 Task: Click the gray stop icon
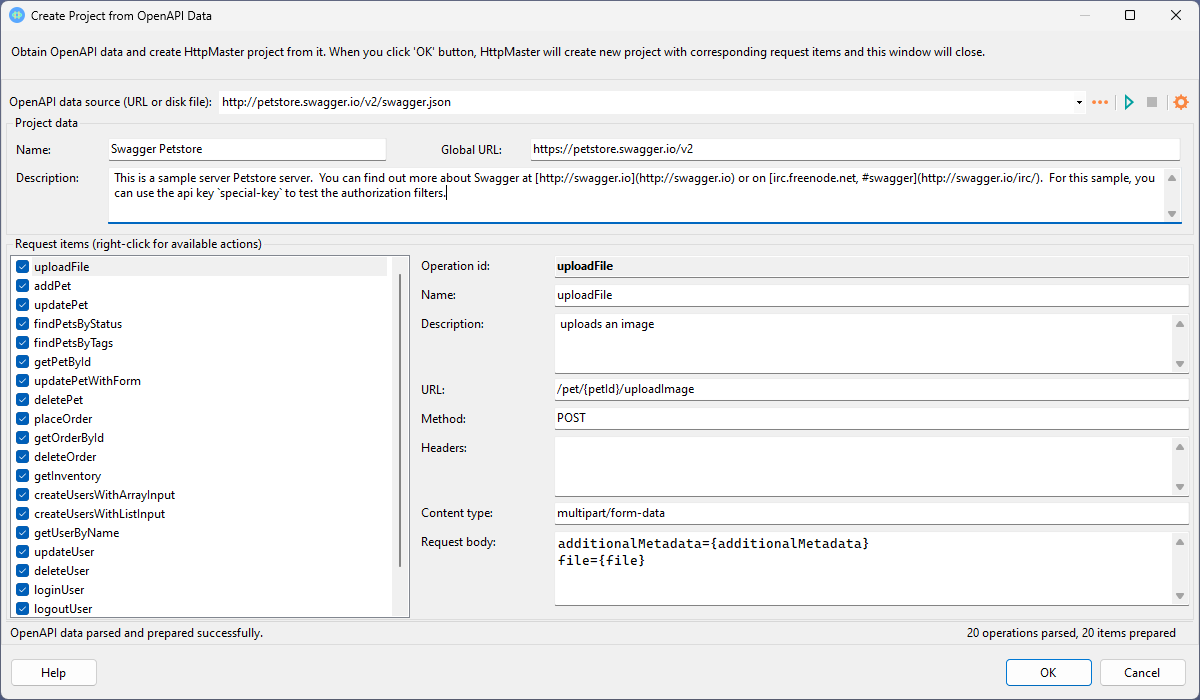click(x=1152, y=102)
